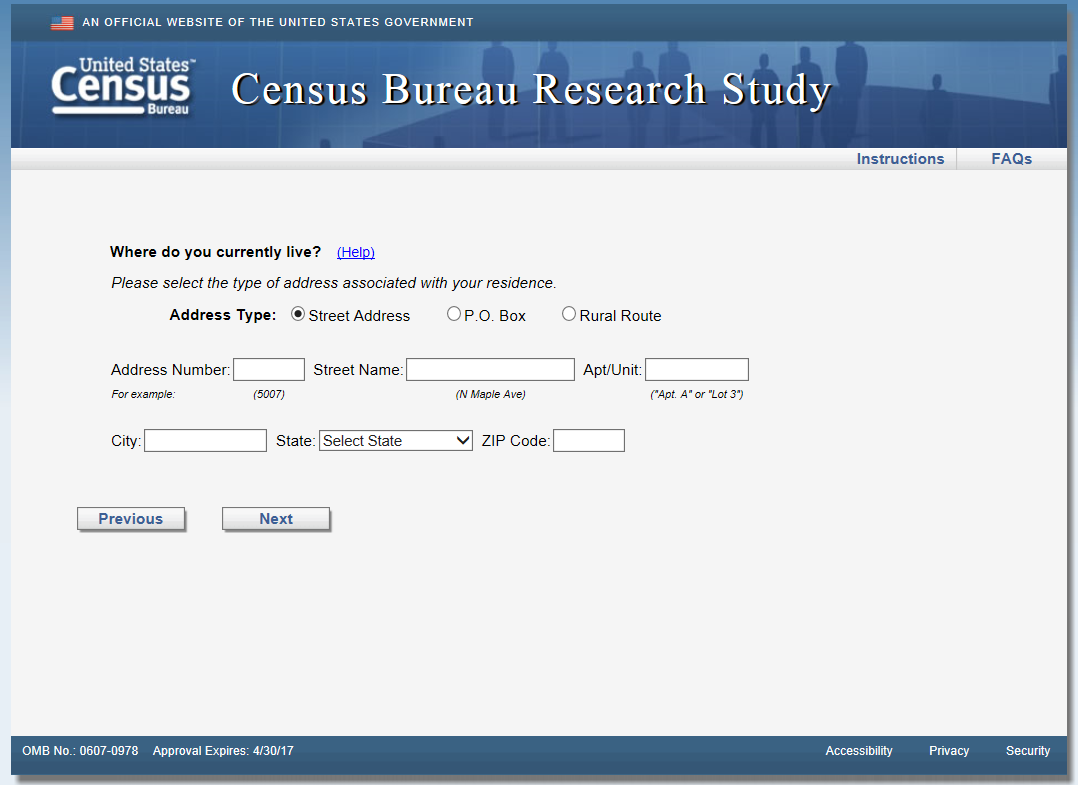Open the FAQs menu item
The width and height of the screenshot is (1078, 785).
coord(1011,159)
